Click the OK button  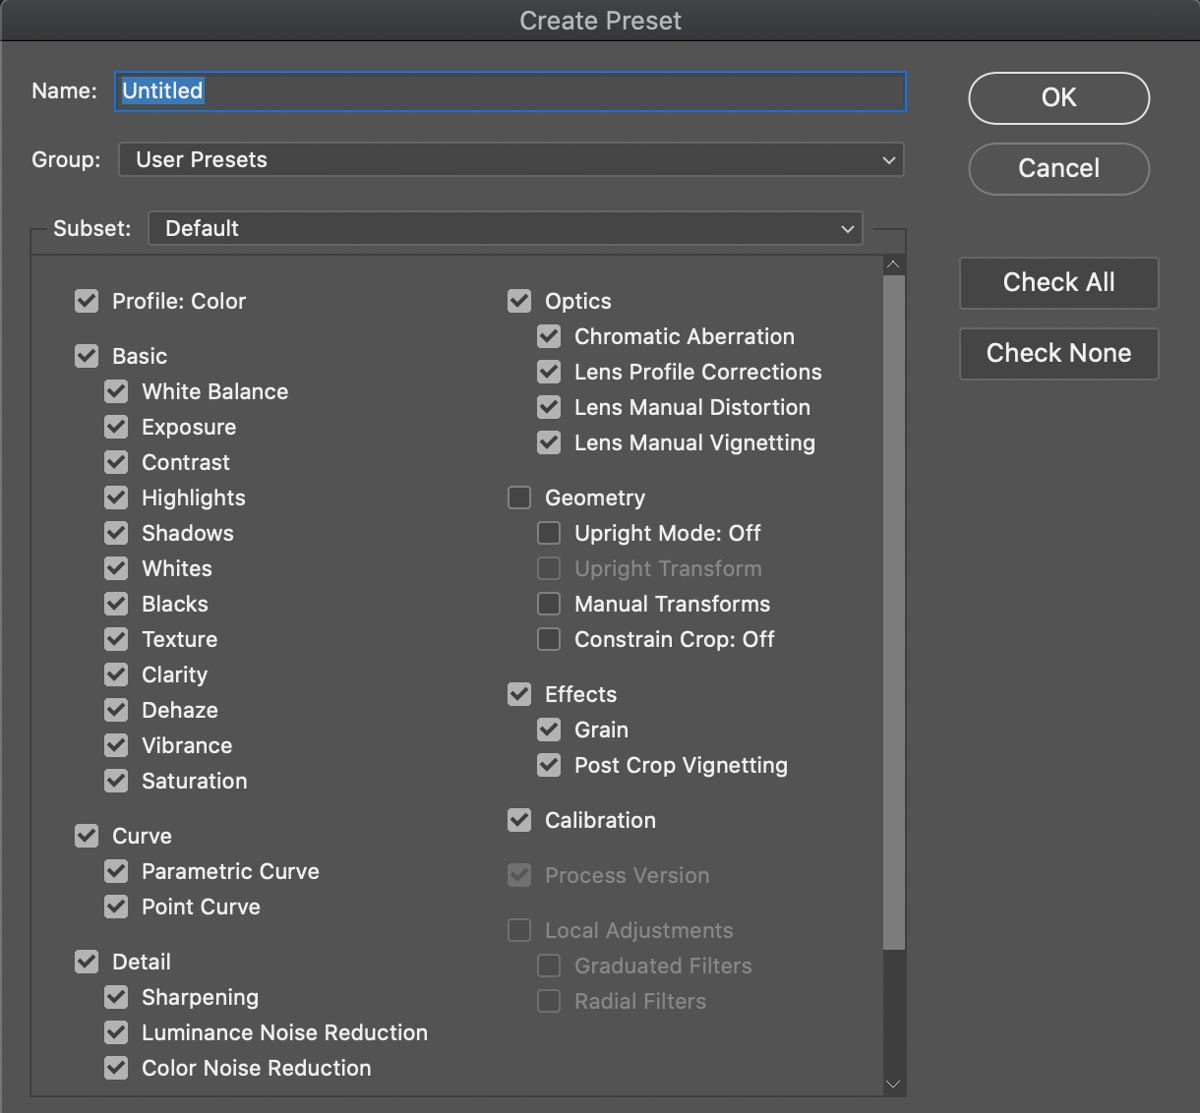[1059, 97]
